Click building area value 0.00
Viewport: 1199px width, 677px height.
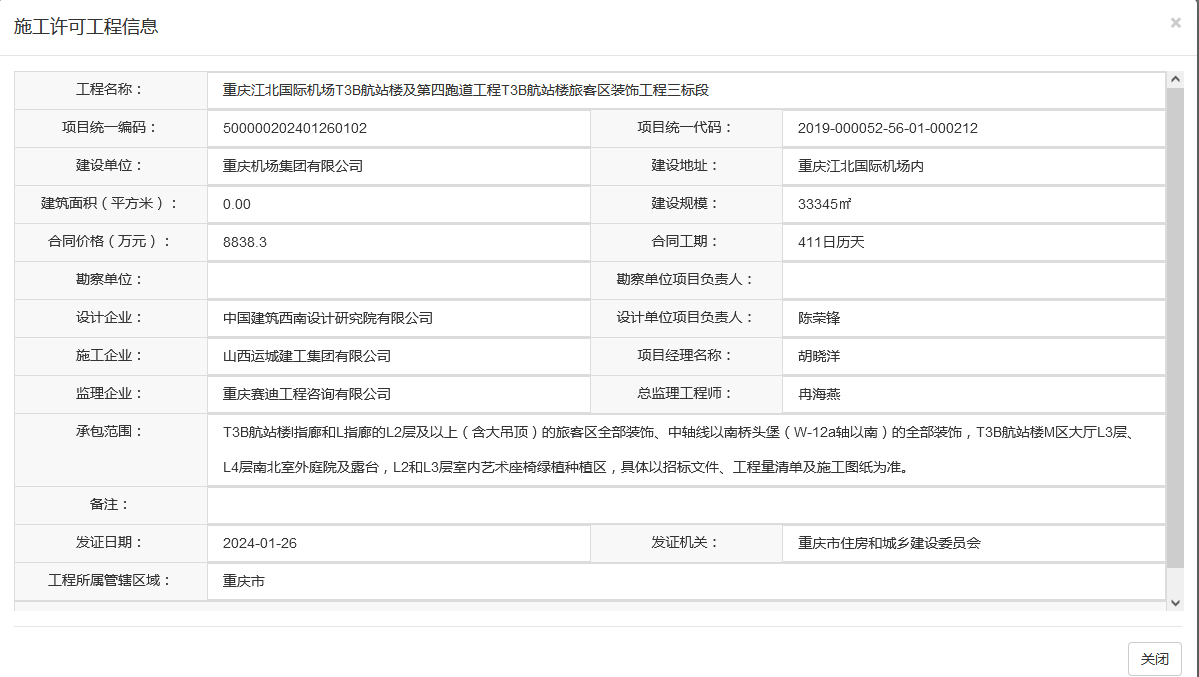(236, 204)
